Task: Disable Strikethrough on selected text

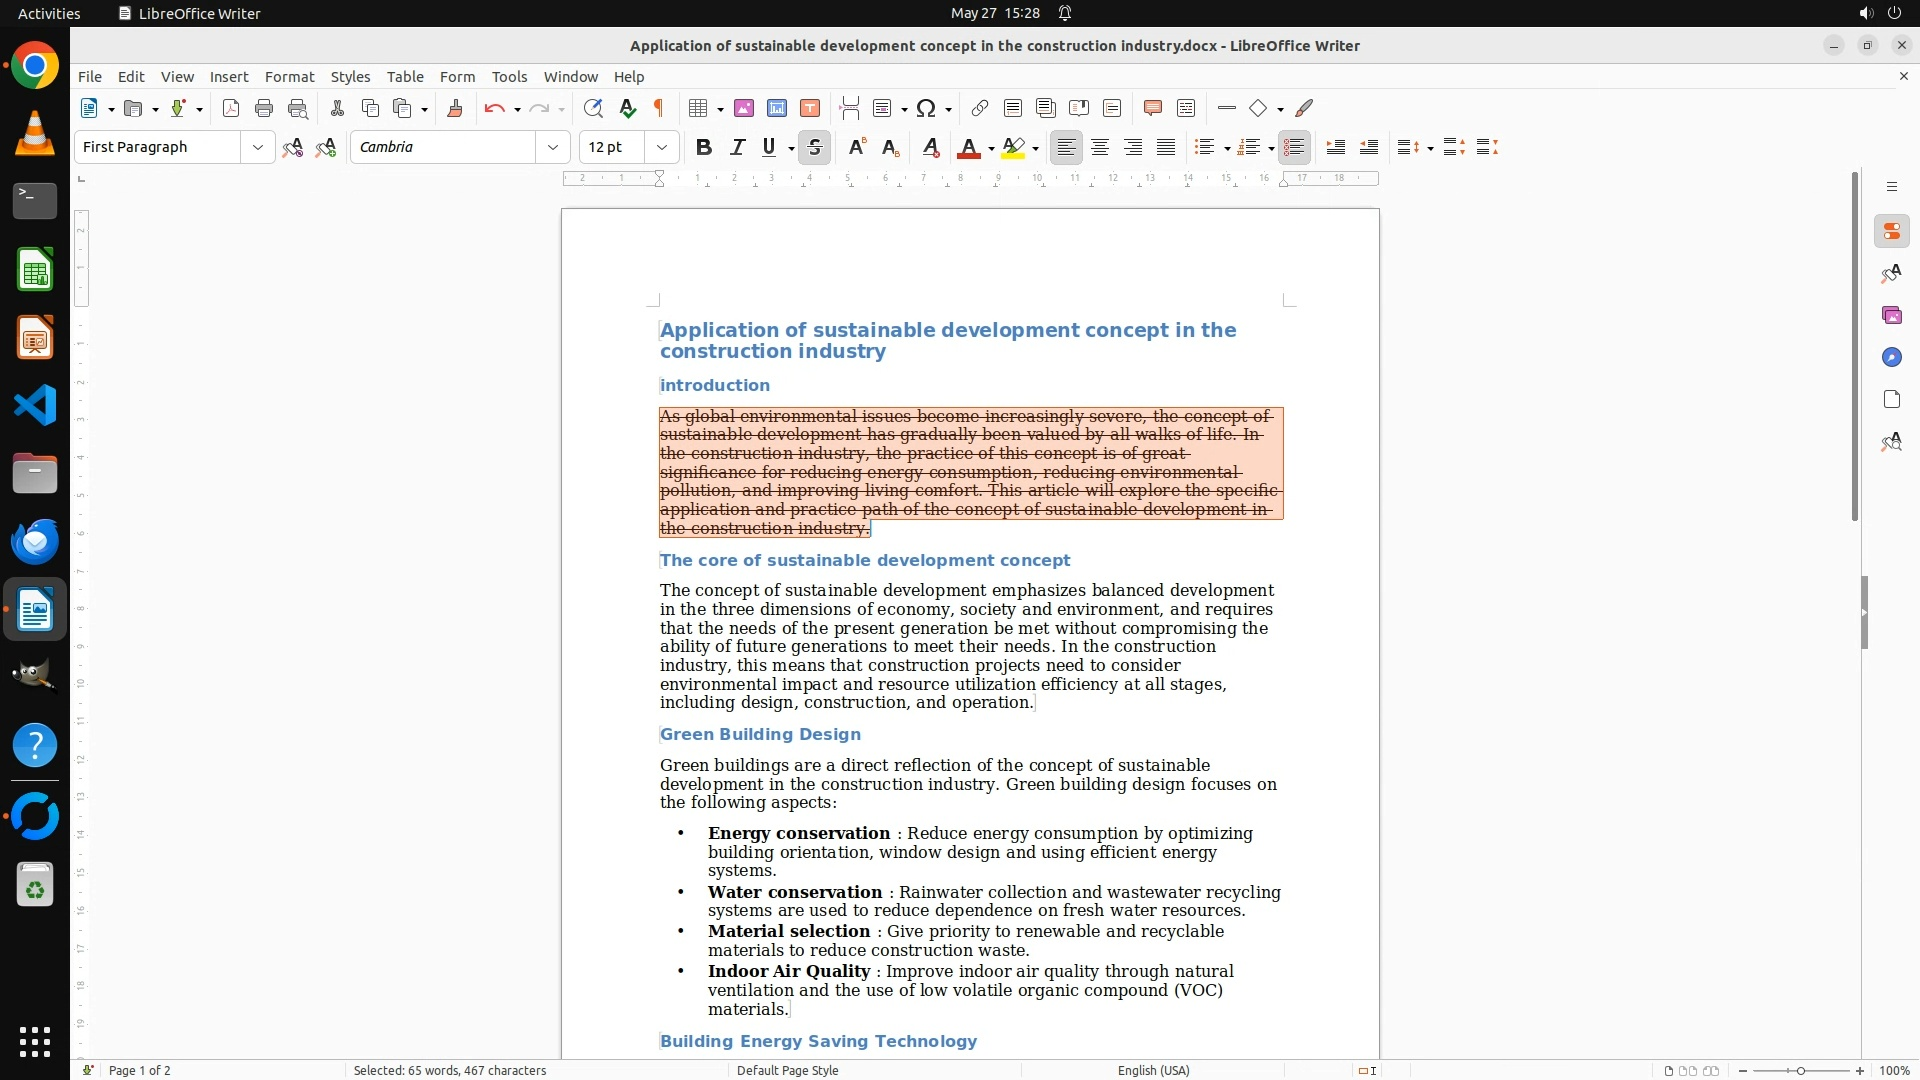Action: (814, 147)
